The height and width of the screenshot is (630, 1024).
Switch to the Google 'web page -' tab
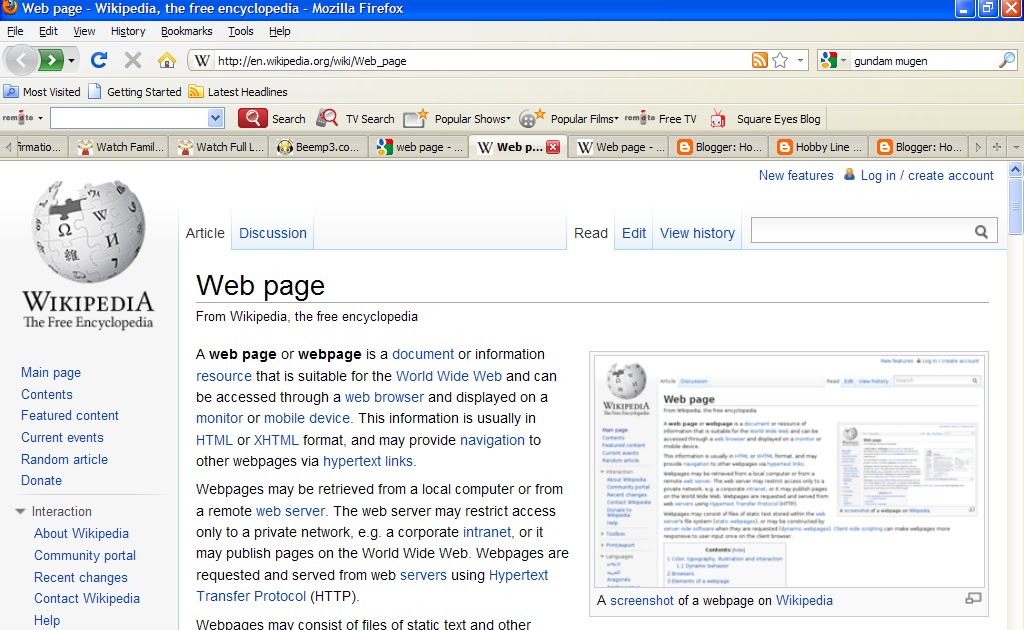(x=419, y=147)
